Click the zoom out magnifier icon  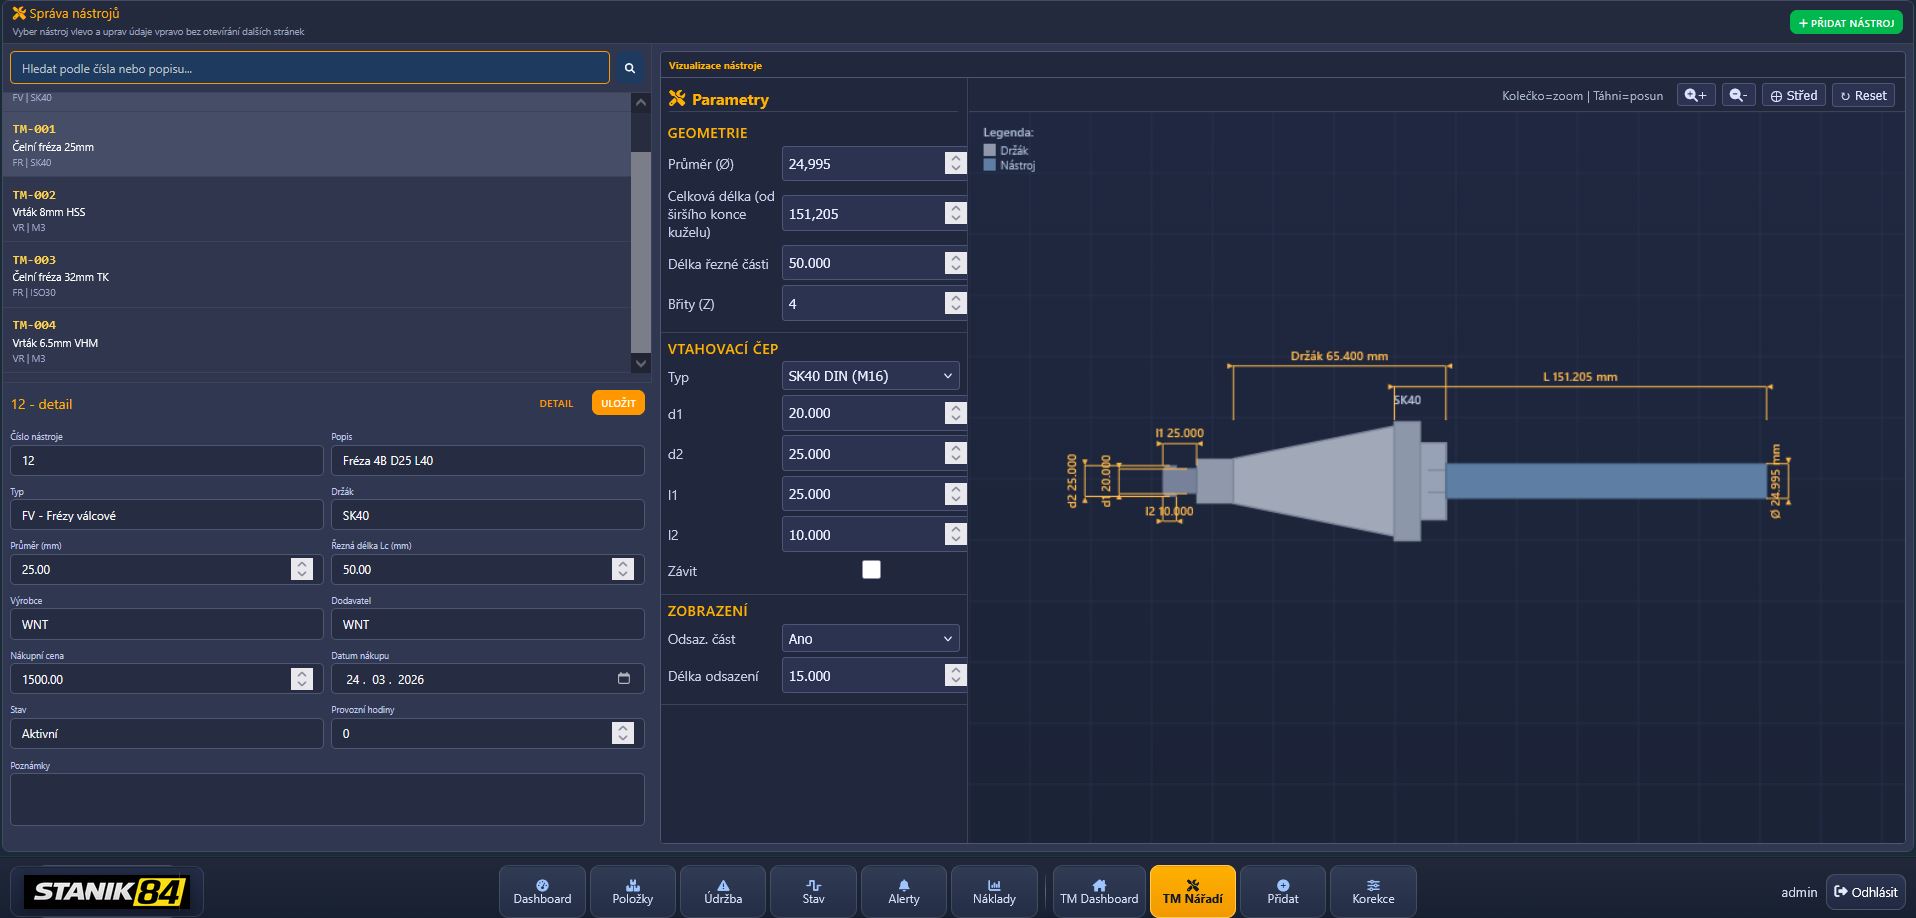1738,95
